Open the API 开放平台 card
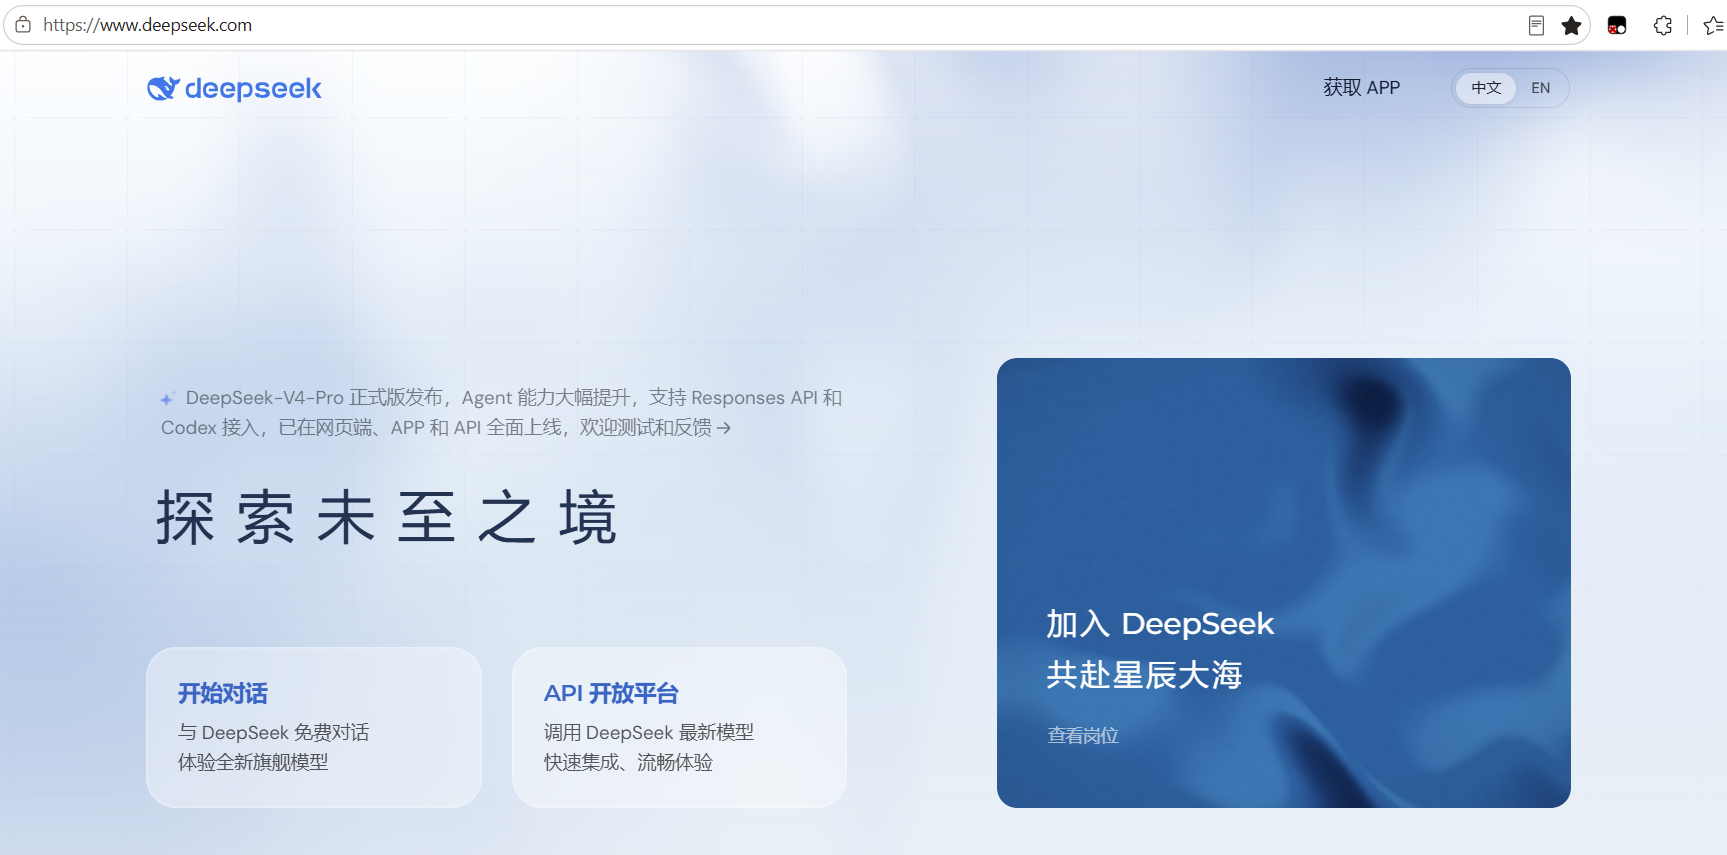Image resolution: width=1727 pixels, height=855 pixels. coord(679,727)
